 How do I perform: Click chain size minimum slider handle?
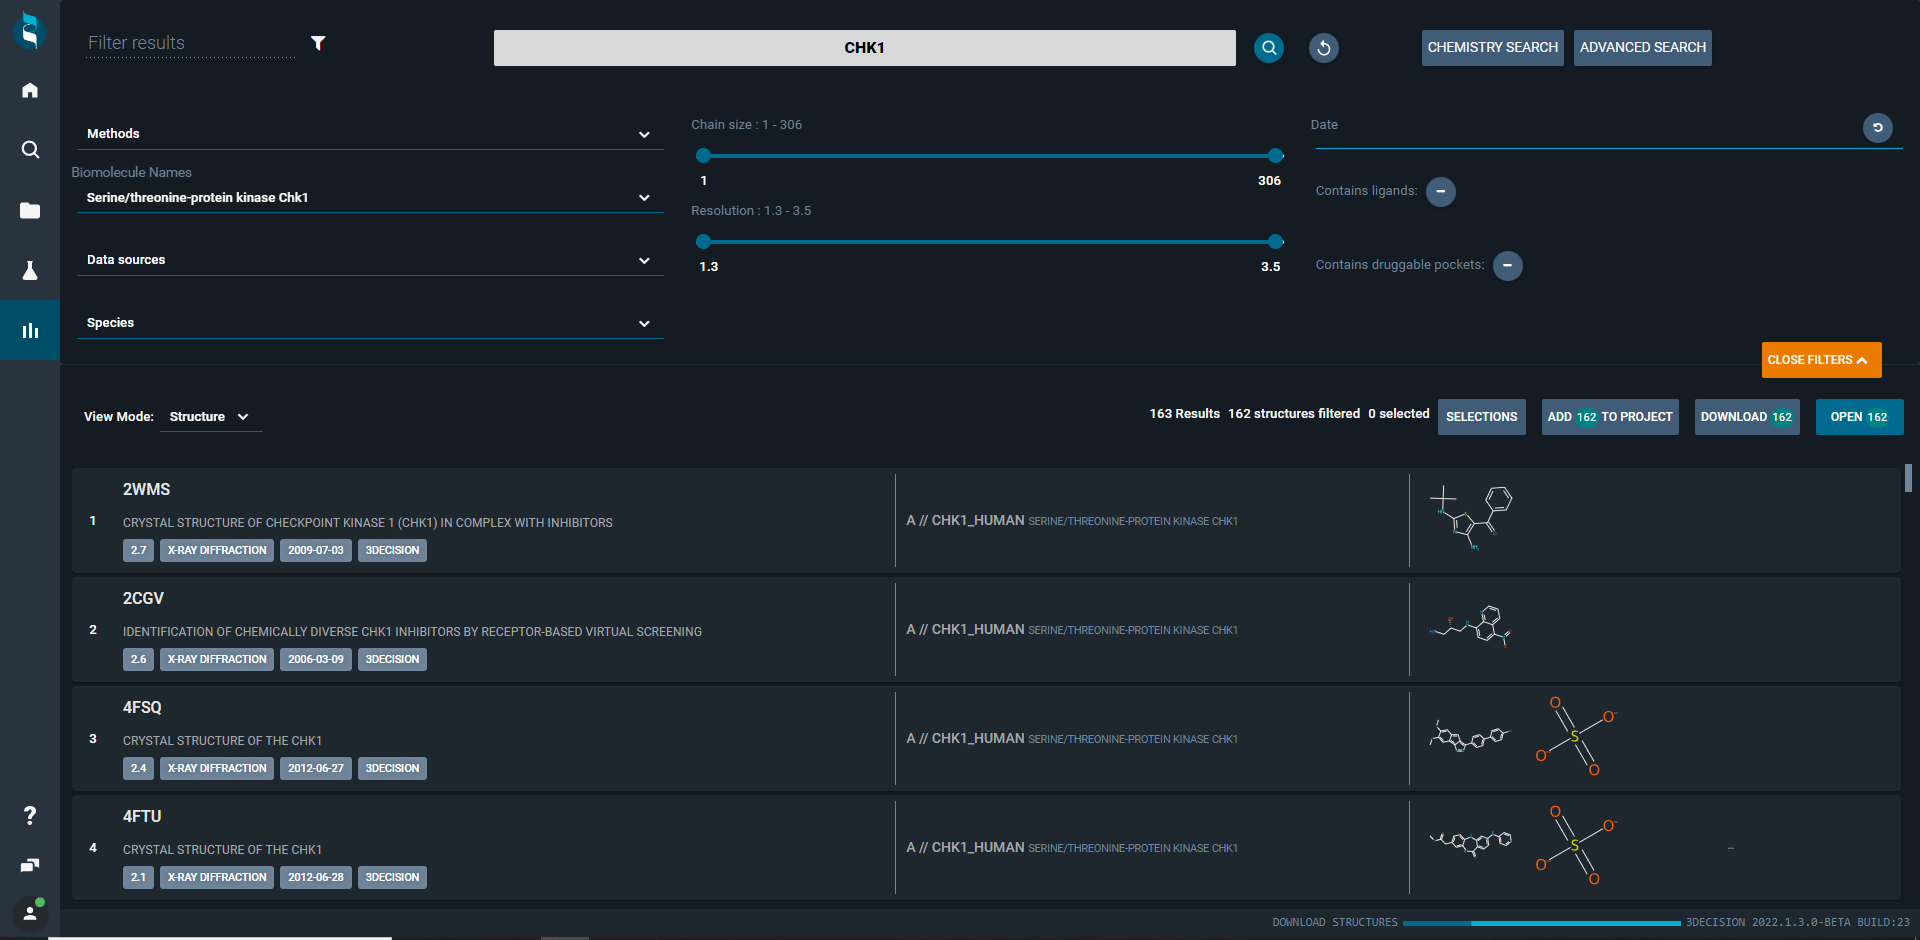[703, 155]
